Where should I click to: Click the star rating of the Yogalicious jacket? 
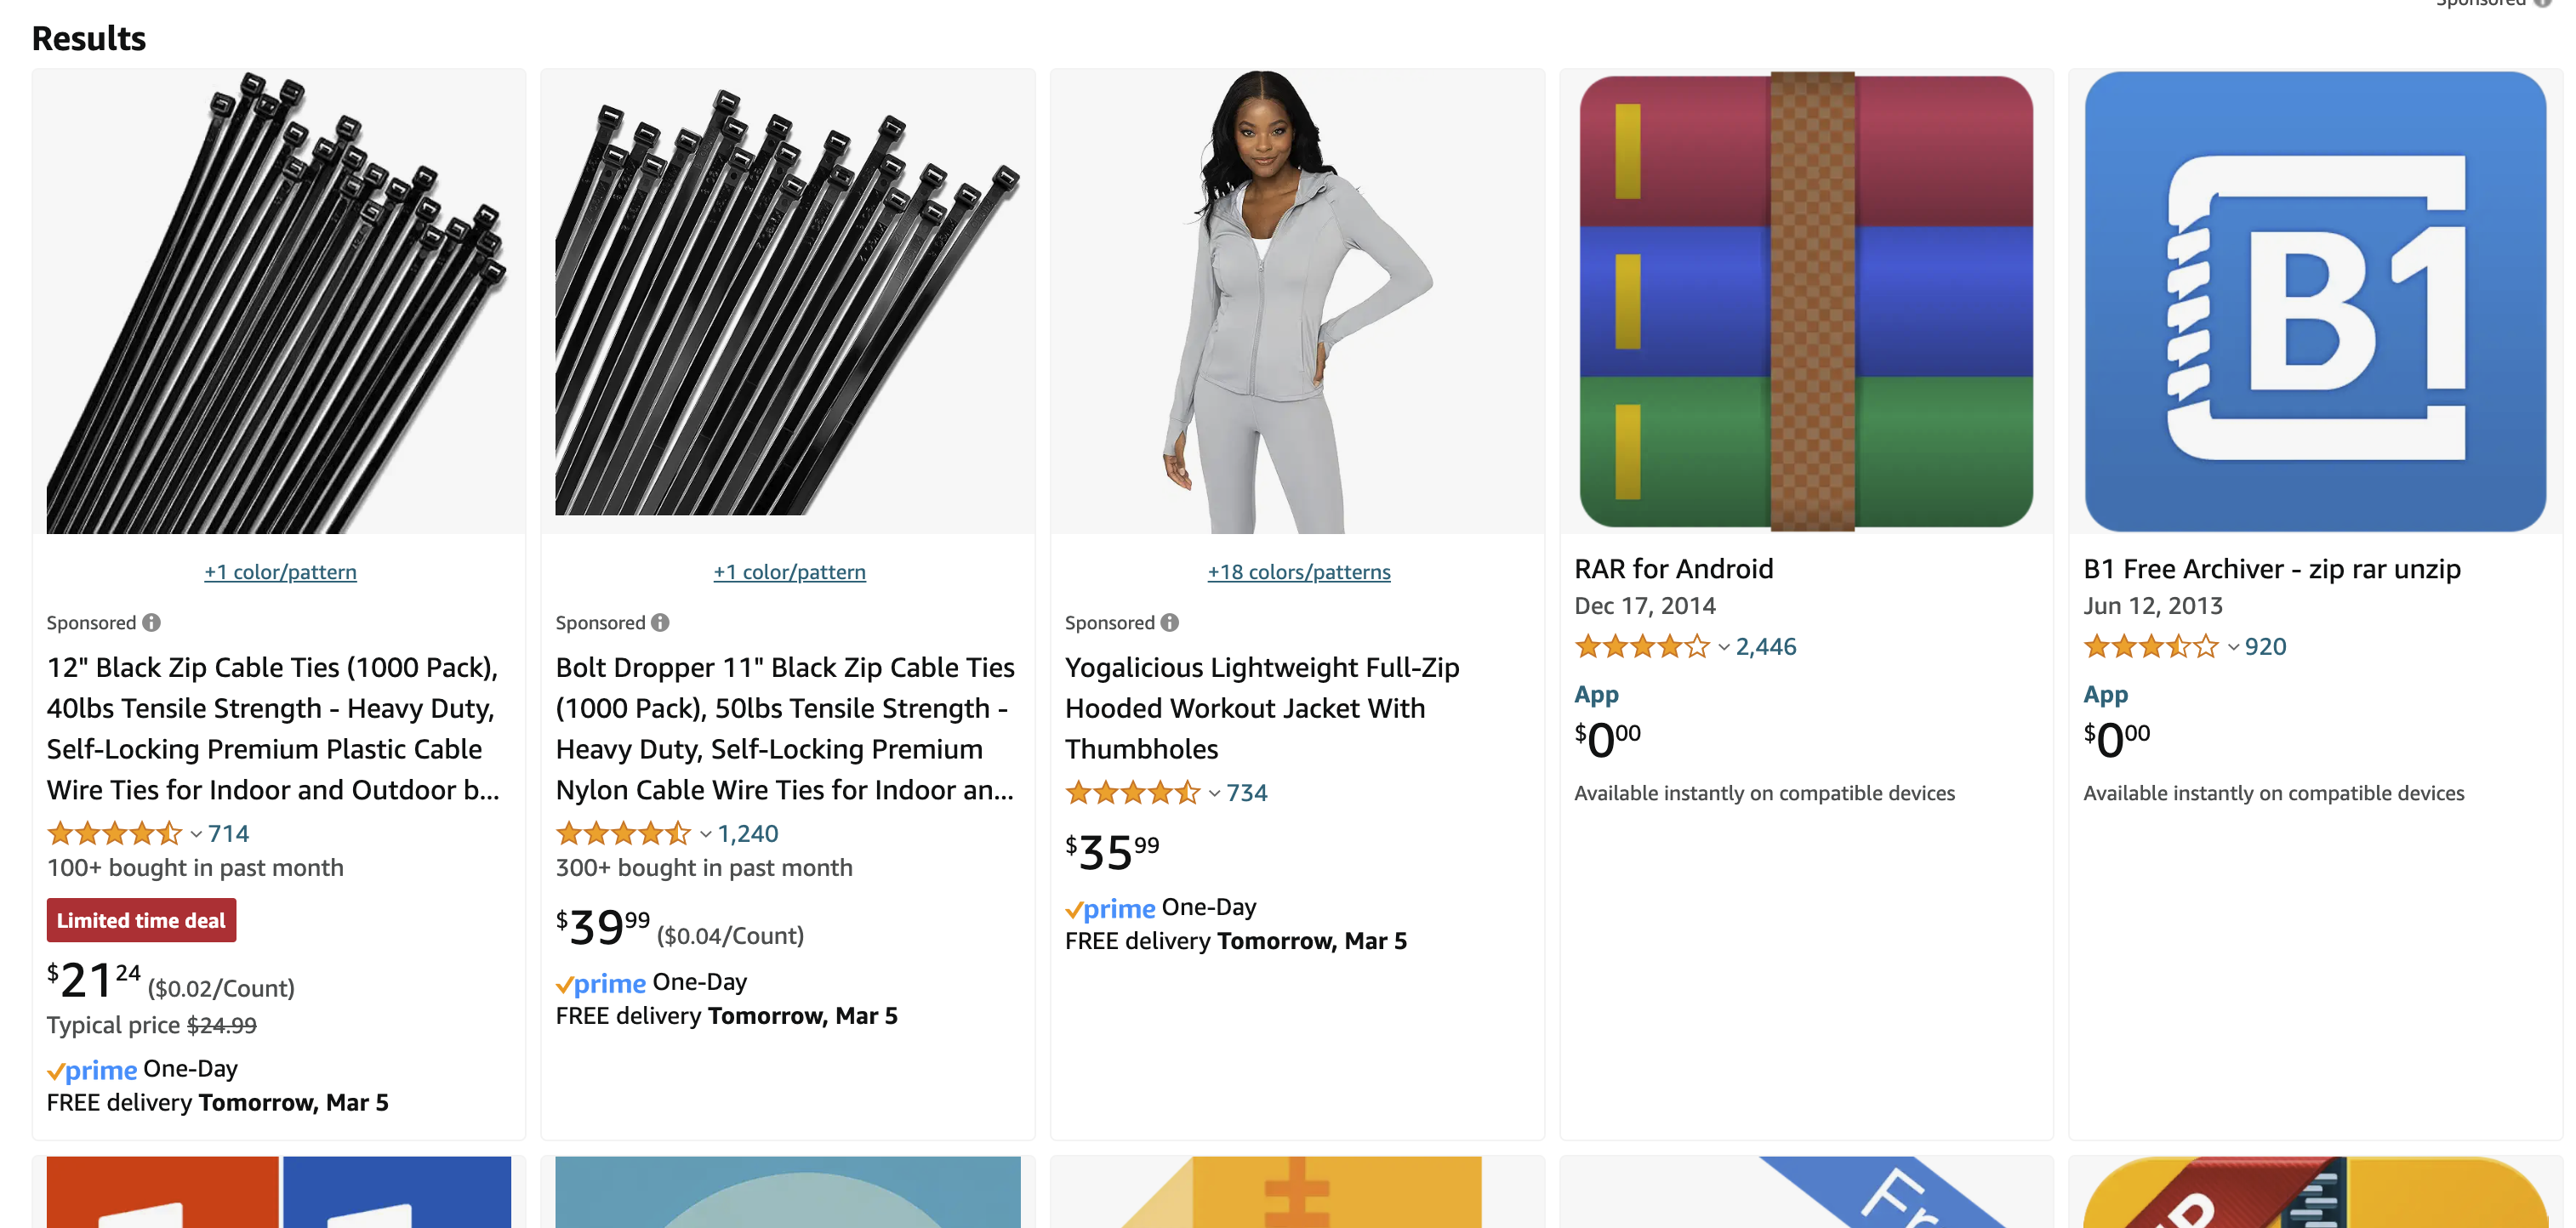coord(1132,793)
